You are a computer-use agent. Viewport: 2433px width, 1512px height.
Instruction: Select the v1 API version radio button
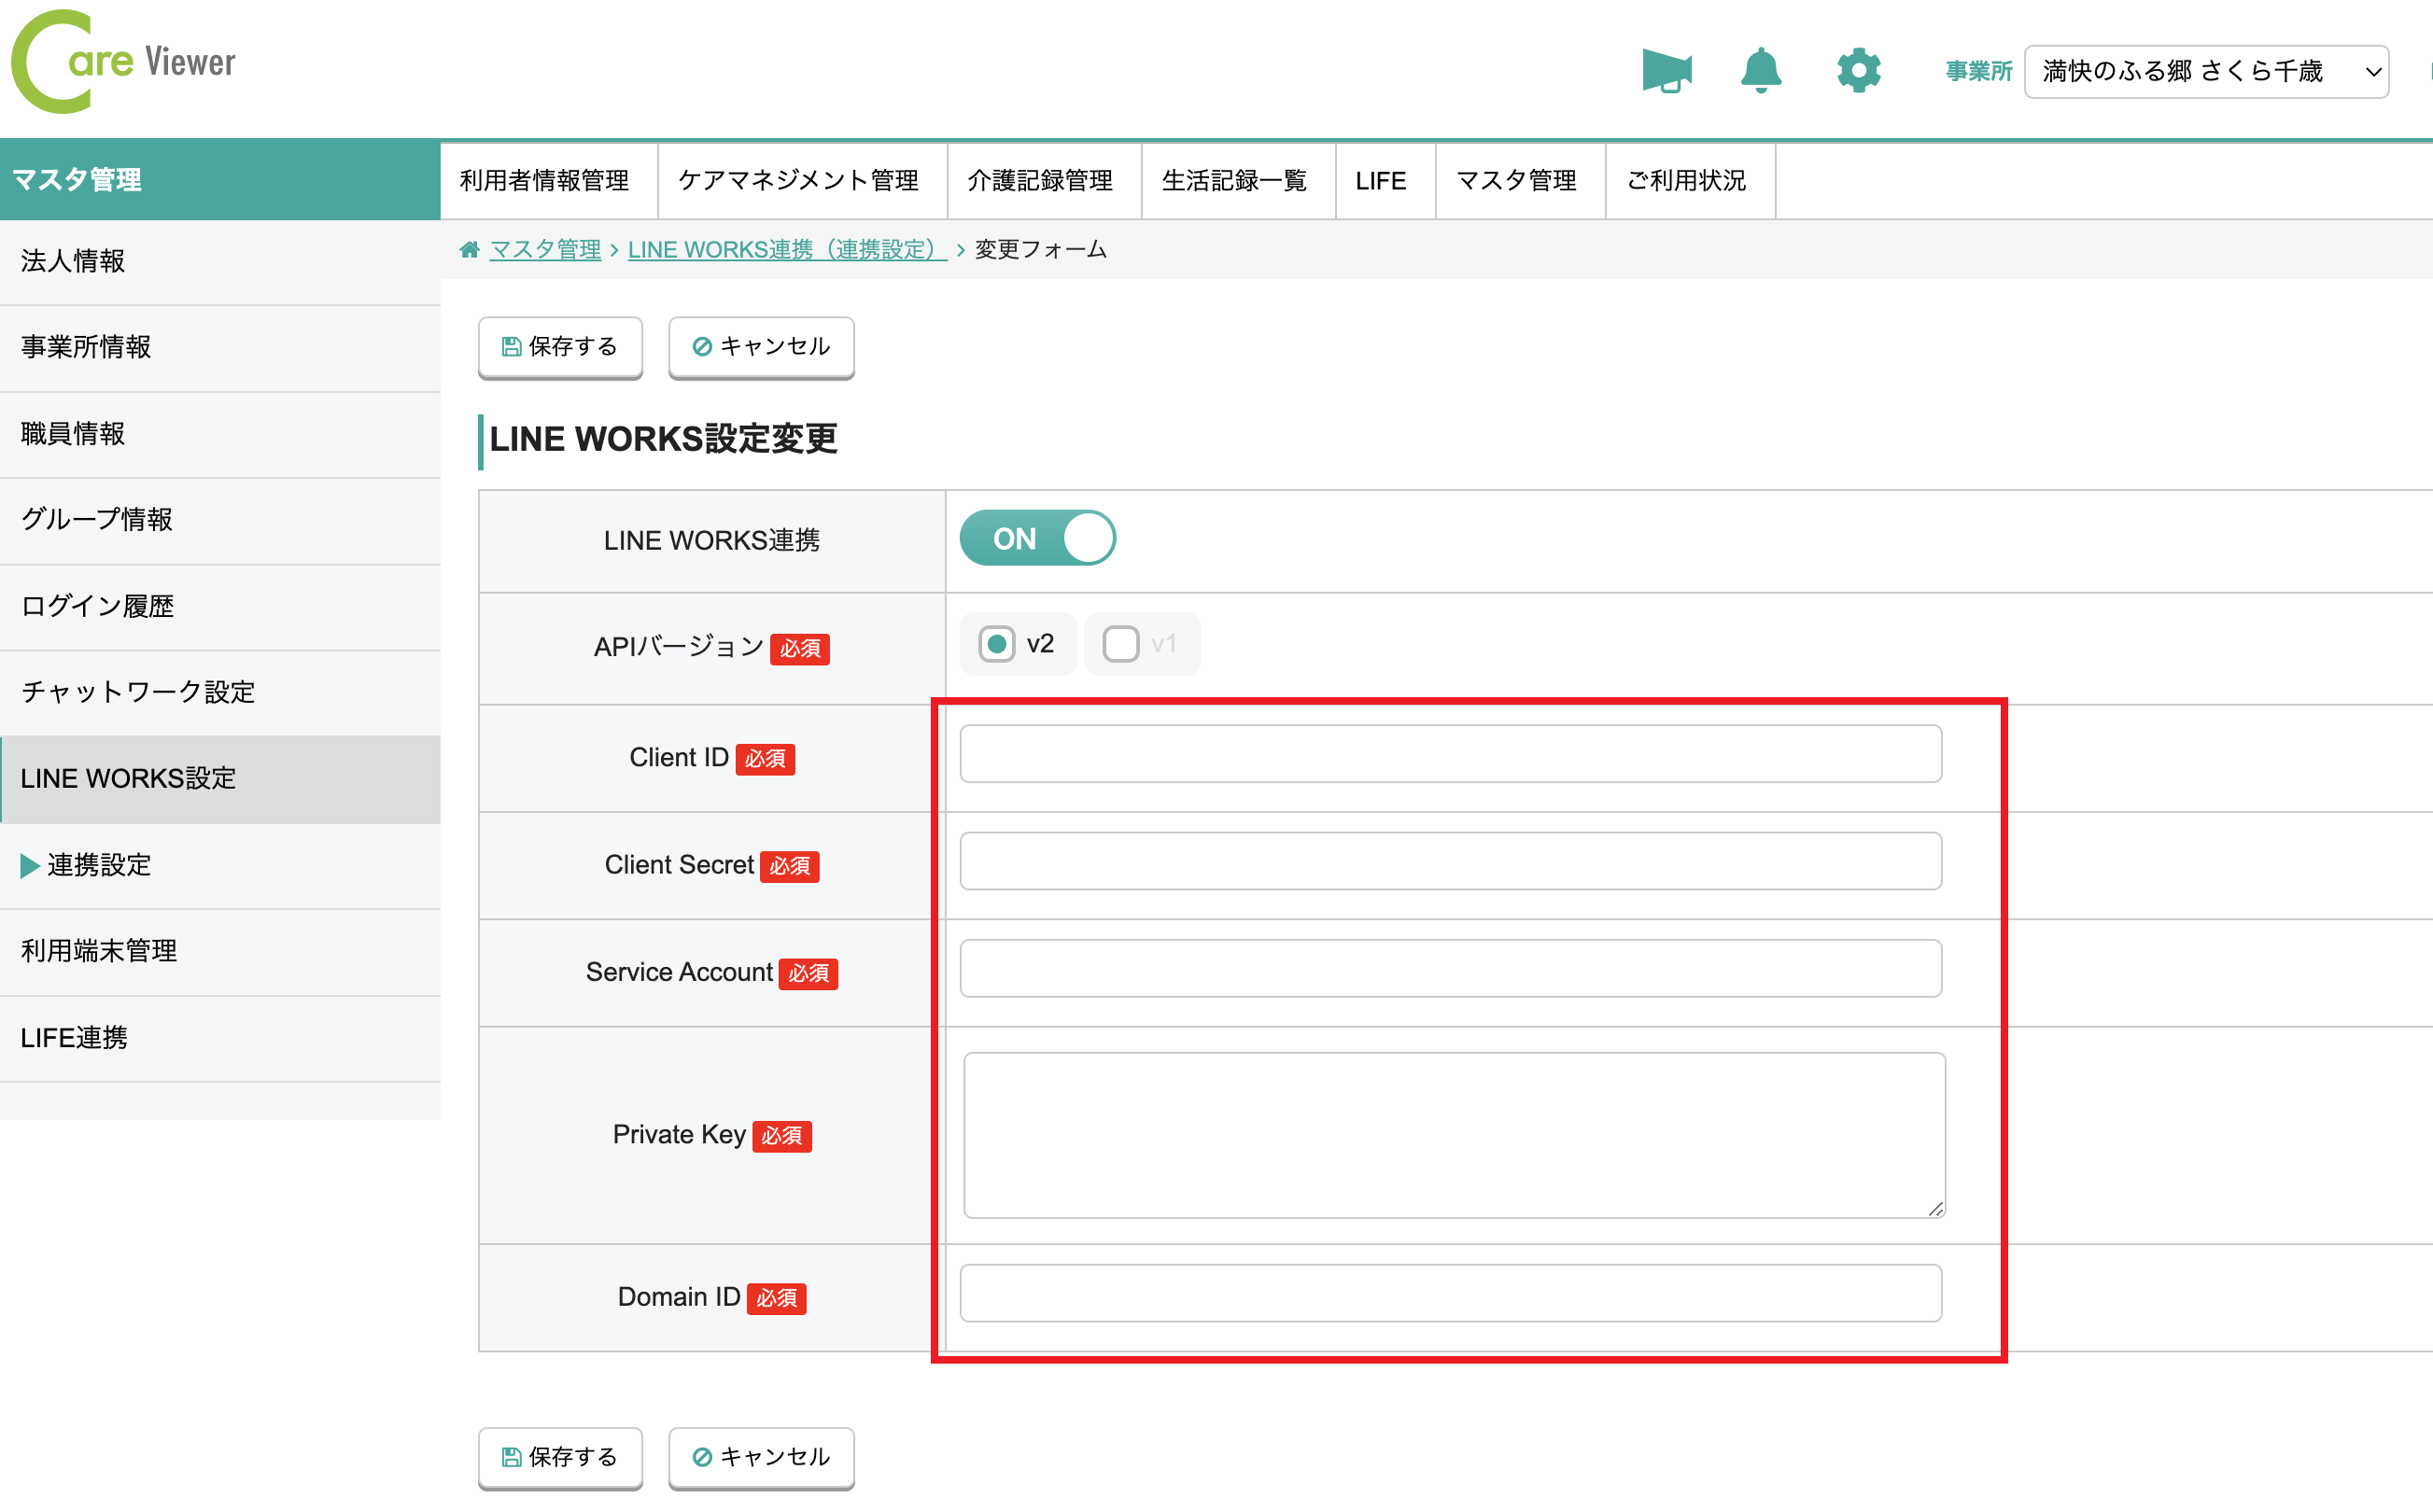[x=1120, y=643]
